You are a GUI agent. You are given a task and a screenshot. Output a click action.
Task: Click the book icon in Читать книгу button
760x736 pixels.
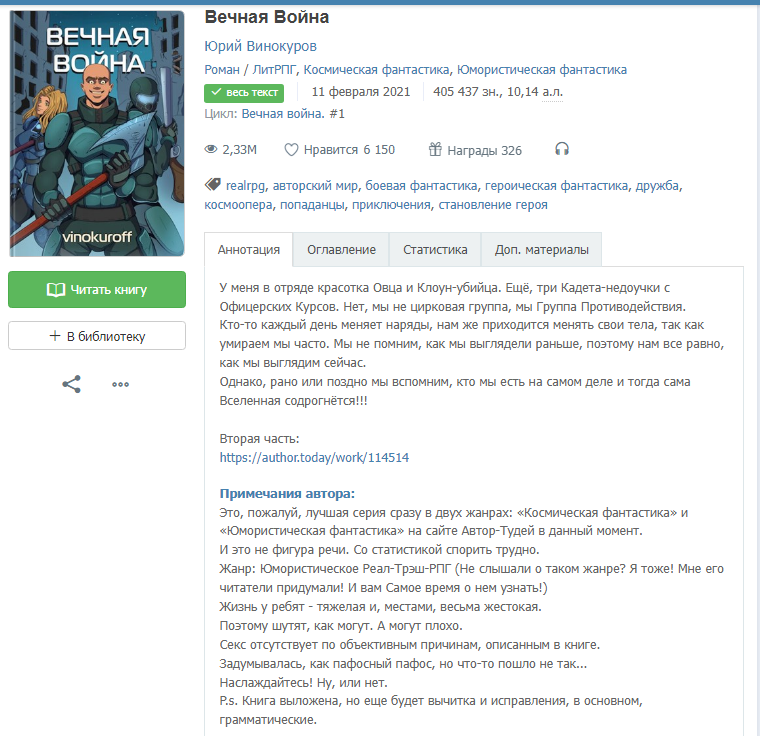[56, 289]
